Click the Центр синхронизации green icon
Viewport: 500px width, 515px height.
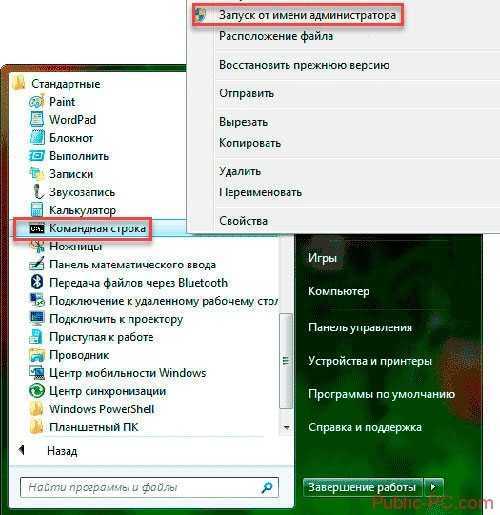[x=37, y=391]
